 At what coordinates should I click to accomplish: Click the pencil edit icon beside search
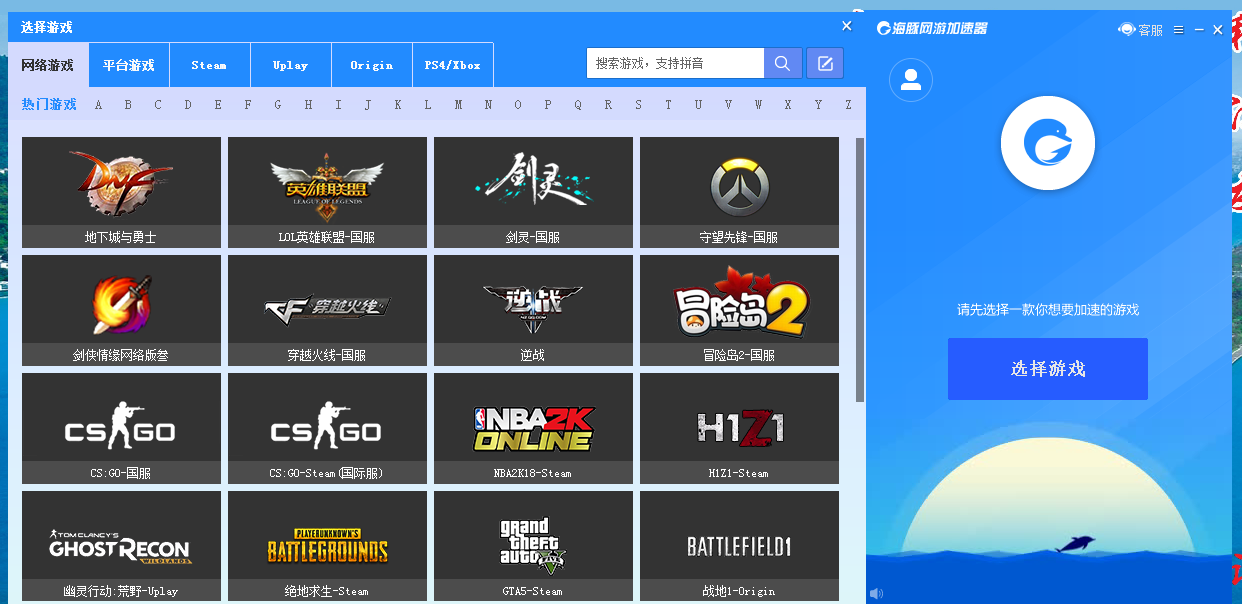[x=825, y=63]
